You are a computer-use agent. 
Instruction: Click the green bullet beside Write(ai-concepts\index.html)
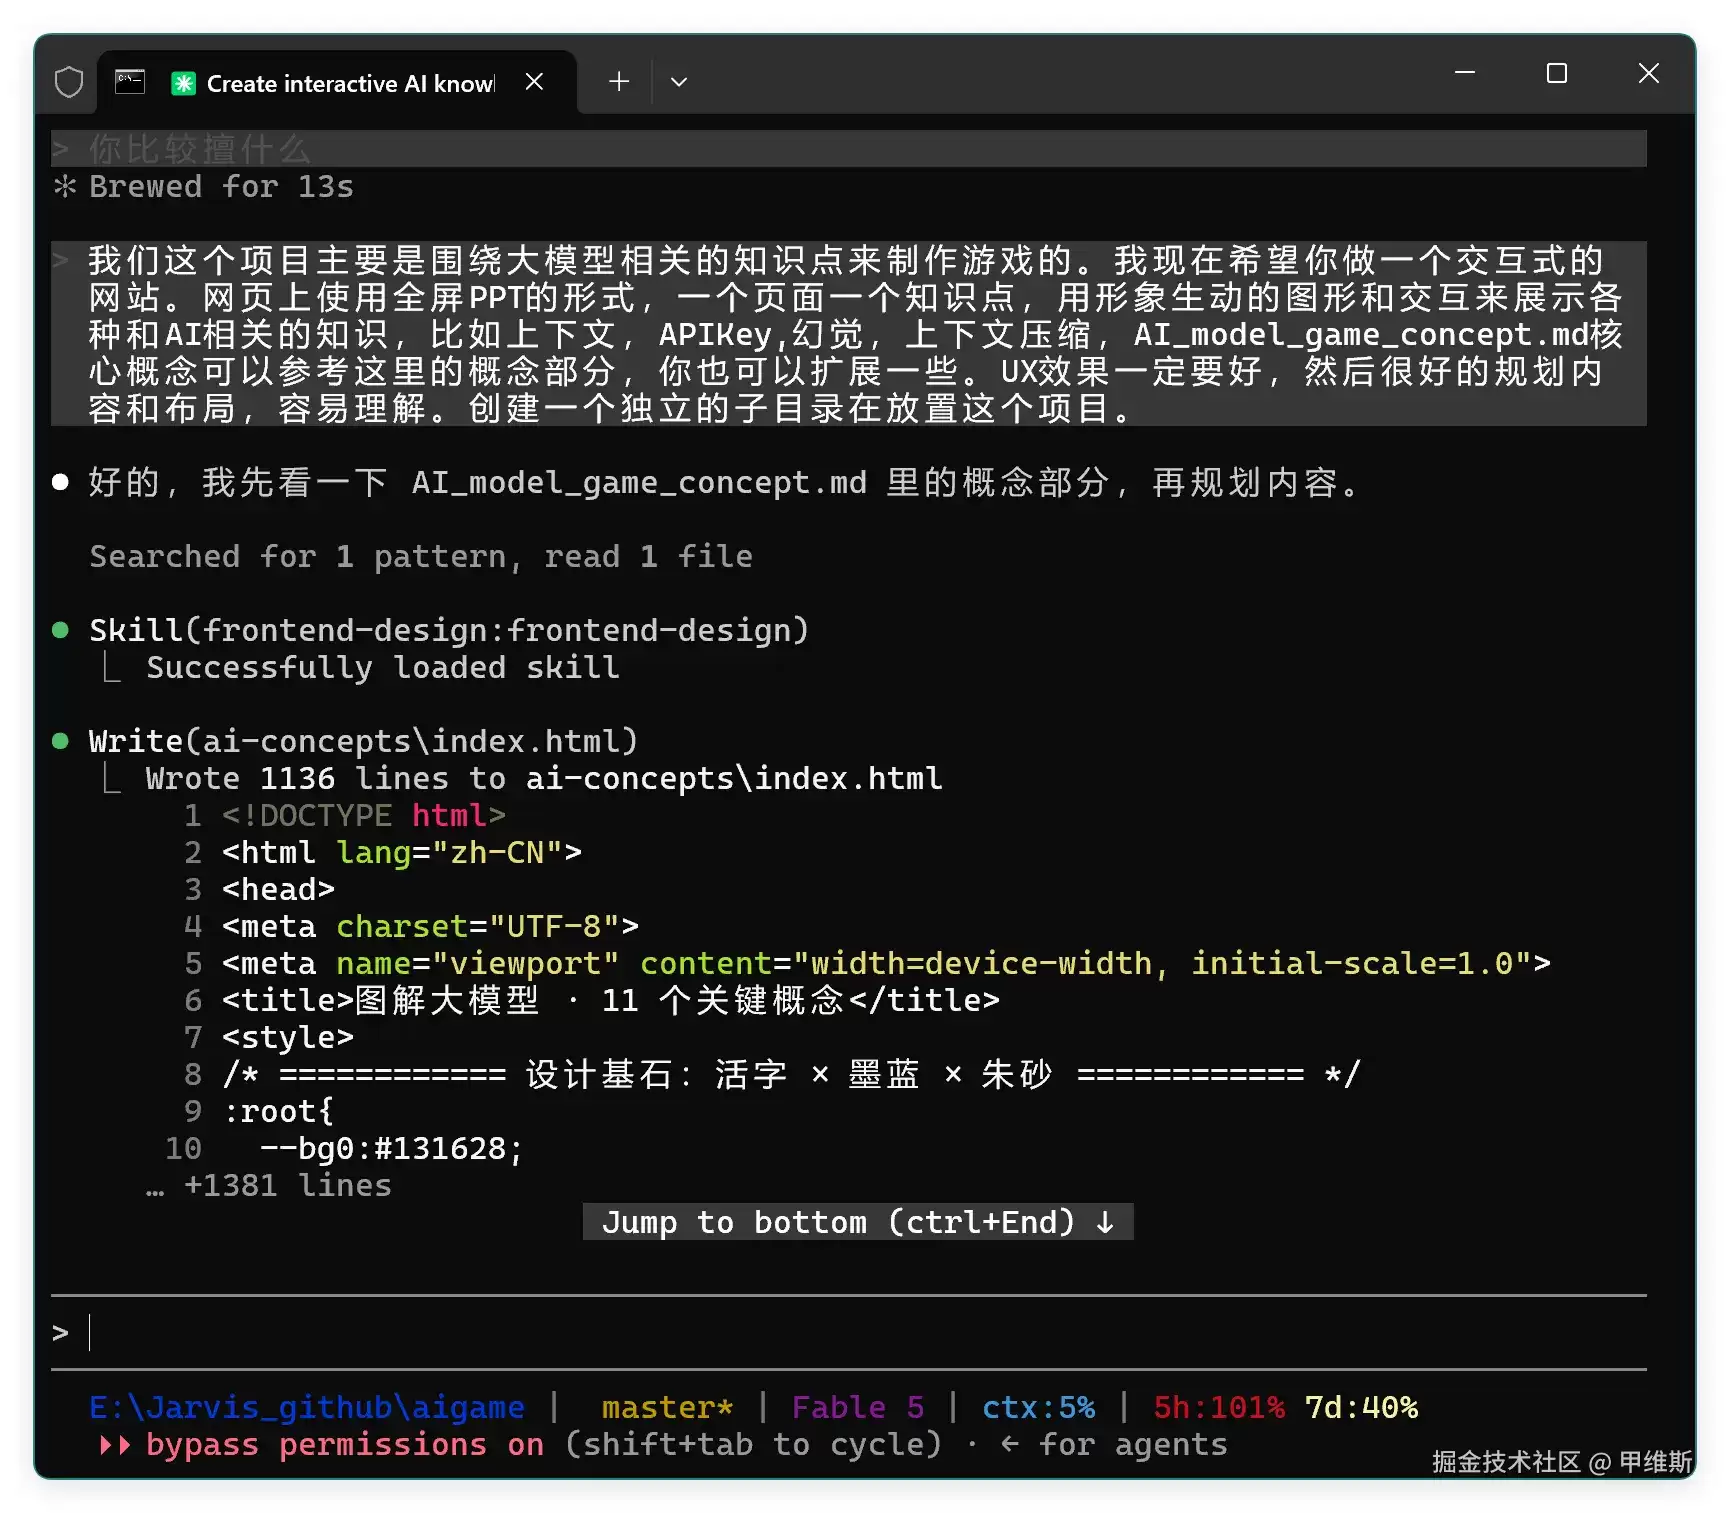60,741
